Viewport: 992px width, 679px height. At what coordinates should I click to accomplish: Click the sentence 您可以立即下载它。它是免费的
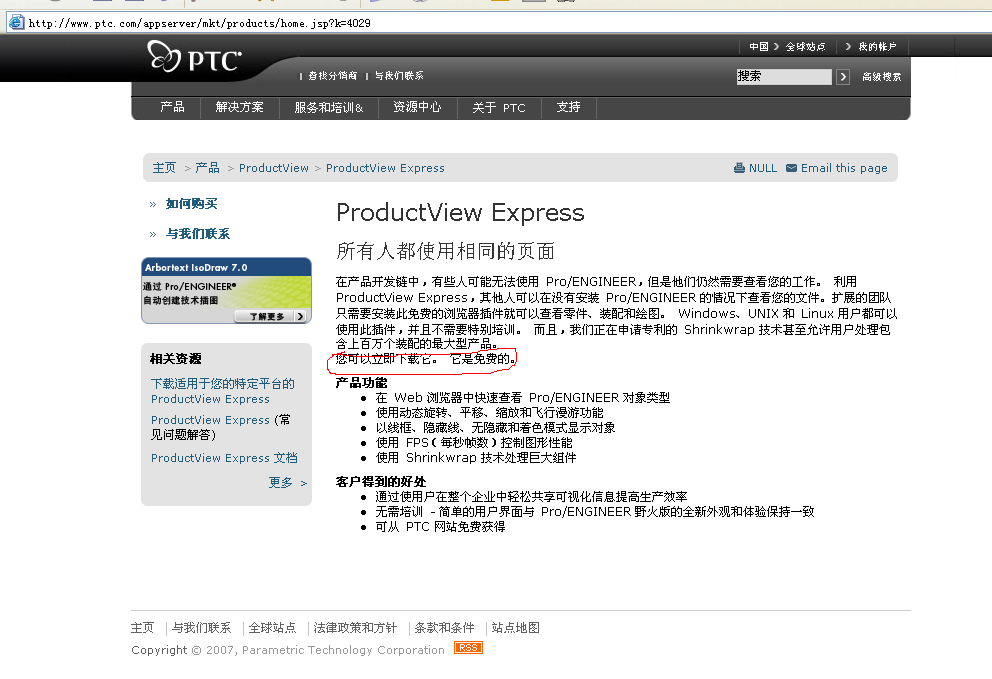point(425,359)
